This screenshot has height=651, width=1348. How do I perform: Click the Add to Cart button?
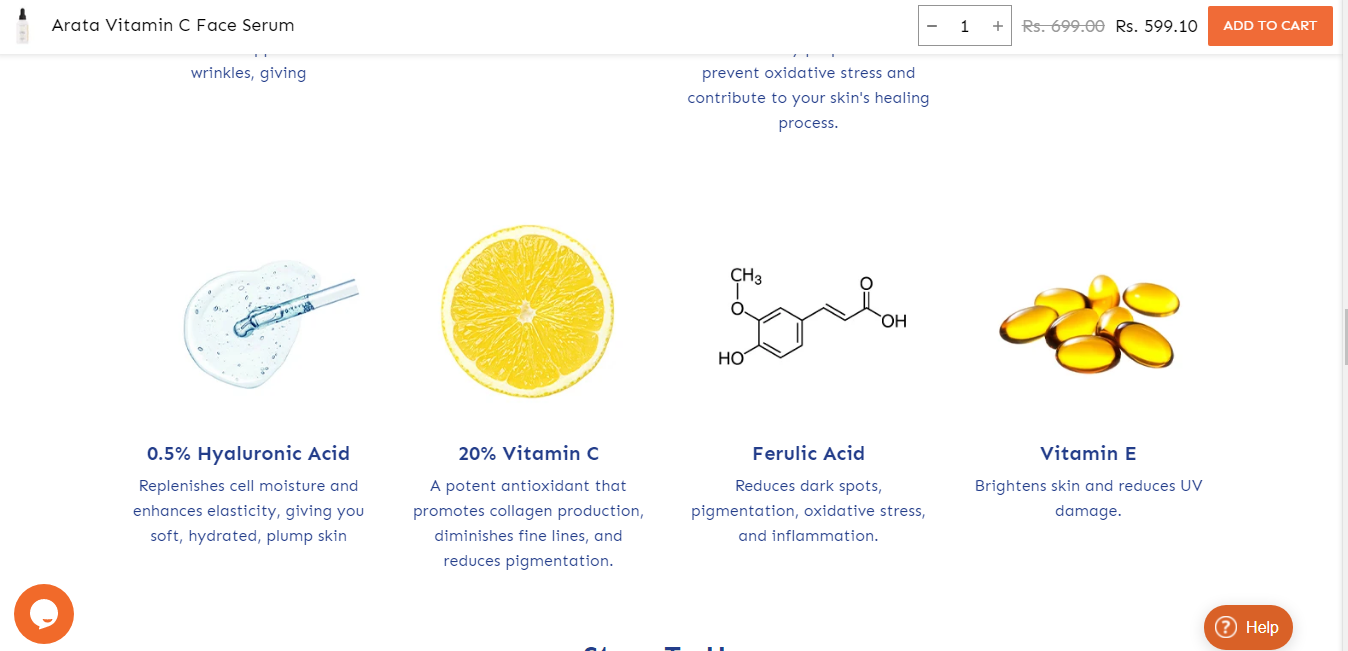click(x=1270, y=26)
